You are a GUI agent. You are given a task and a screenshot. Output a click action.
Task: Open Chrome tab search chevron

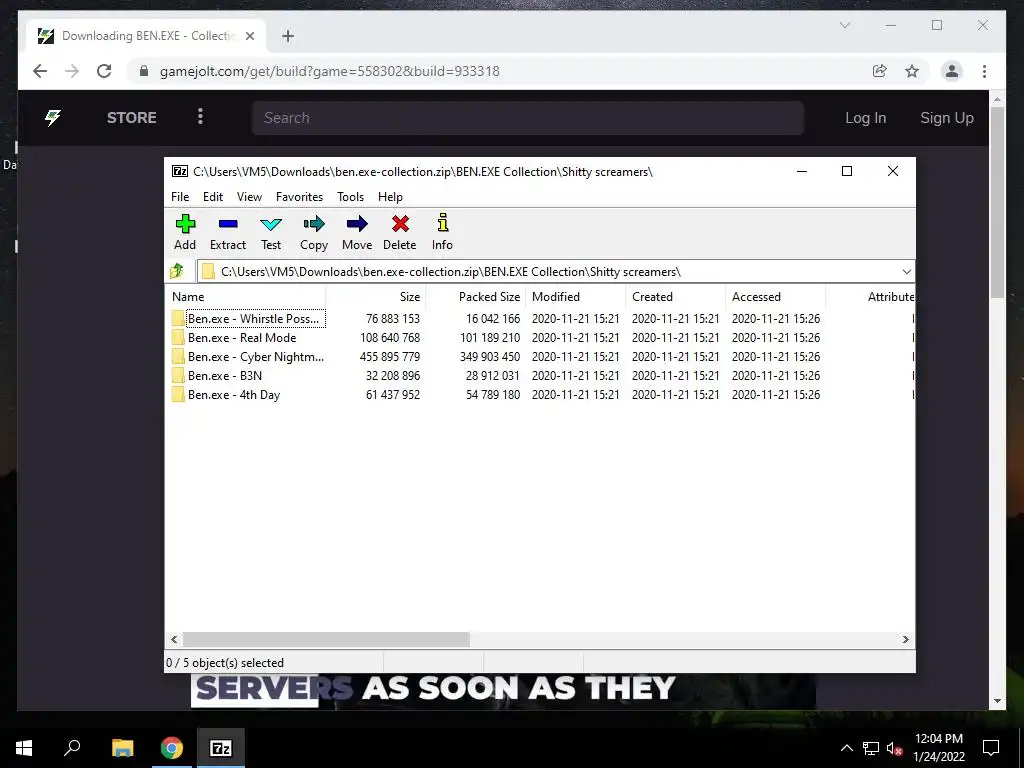[845, 25]
